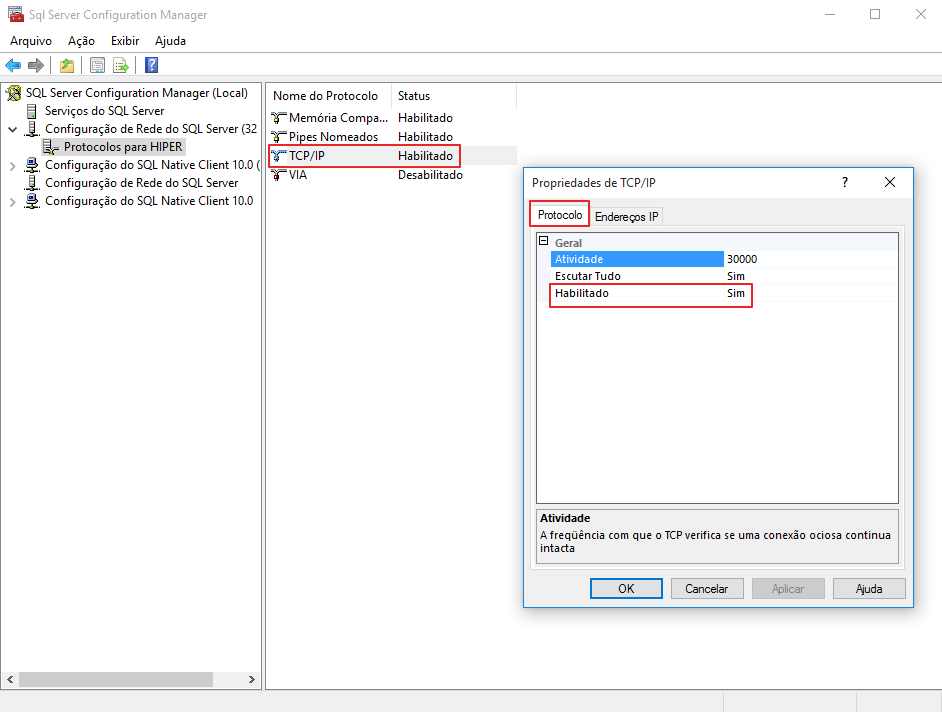The width and height of the screenshot is (942, 712).
Task: Open the Properties toolbar icon
Action: coord(97,66)
